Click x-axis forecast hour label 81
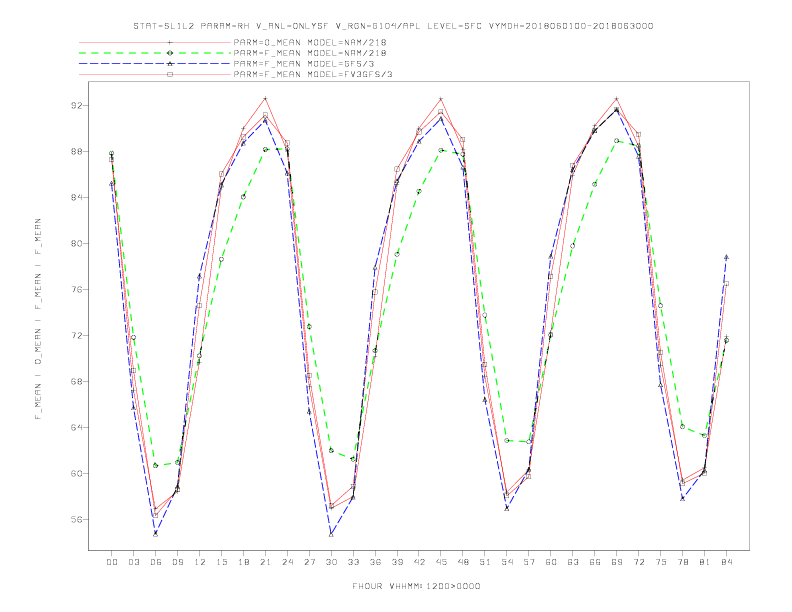 coord(705,562)
